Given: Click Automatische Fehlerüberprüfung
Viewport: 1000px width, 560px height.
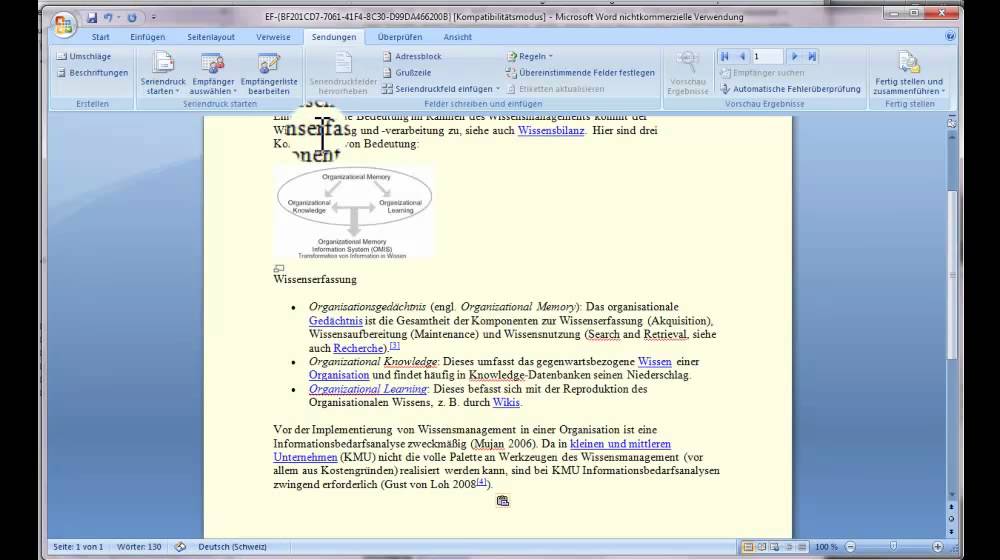Looking at the screenshot, I should [x=790, y=89].
